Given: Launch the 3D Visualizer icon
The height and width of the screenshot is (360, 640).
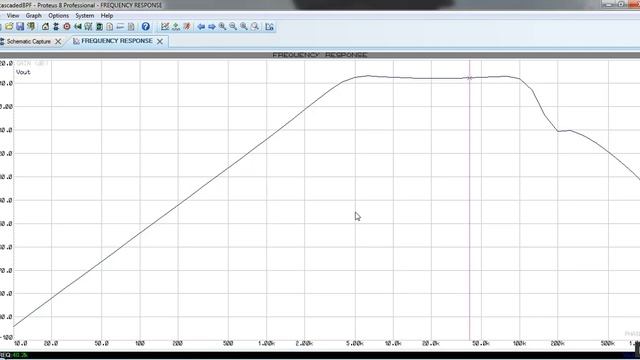Looking at the screenshot, I should 78,27.
